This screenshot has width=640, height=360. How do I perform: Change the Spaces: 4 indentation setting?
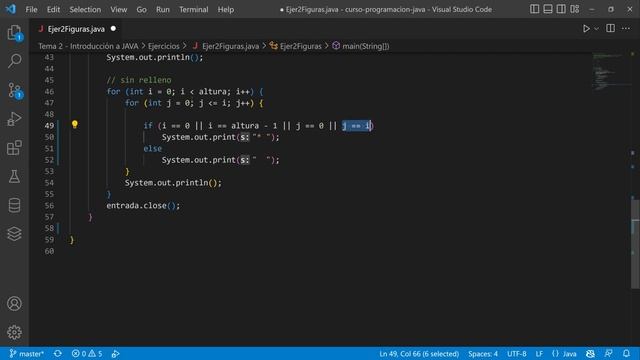[483, 353]
